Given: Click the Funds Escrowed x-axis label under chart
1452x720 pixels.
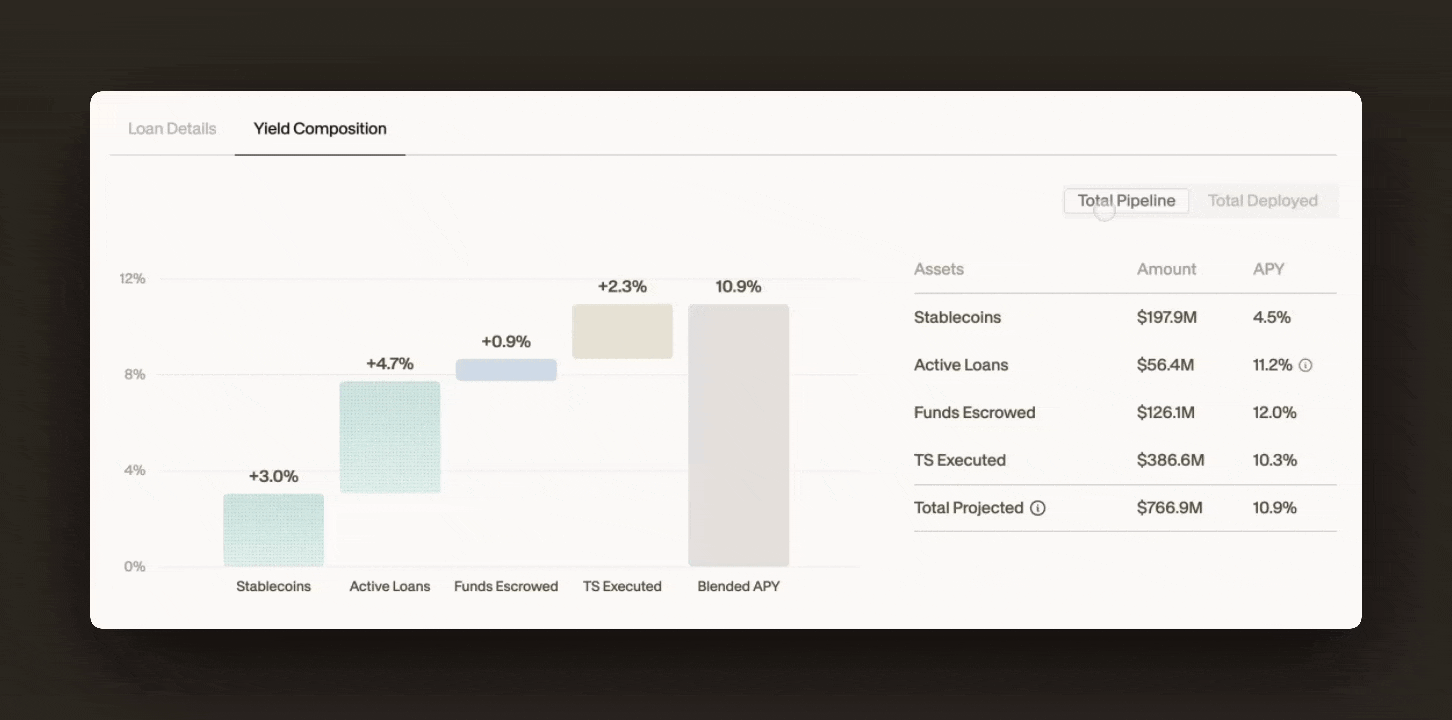Looking at the screenshot, I should coord(506,587).
